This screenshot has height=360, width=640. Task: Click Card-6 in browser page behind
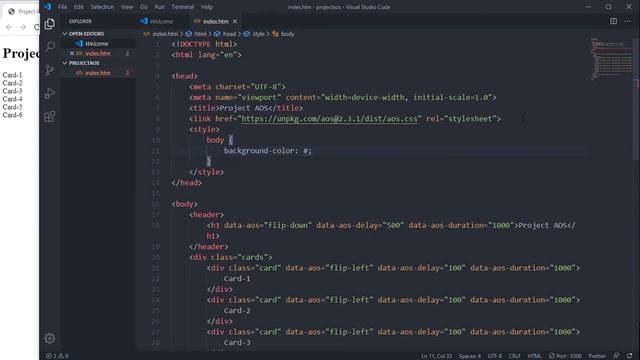tap(12, 115)
